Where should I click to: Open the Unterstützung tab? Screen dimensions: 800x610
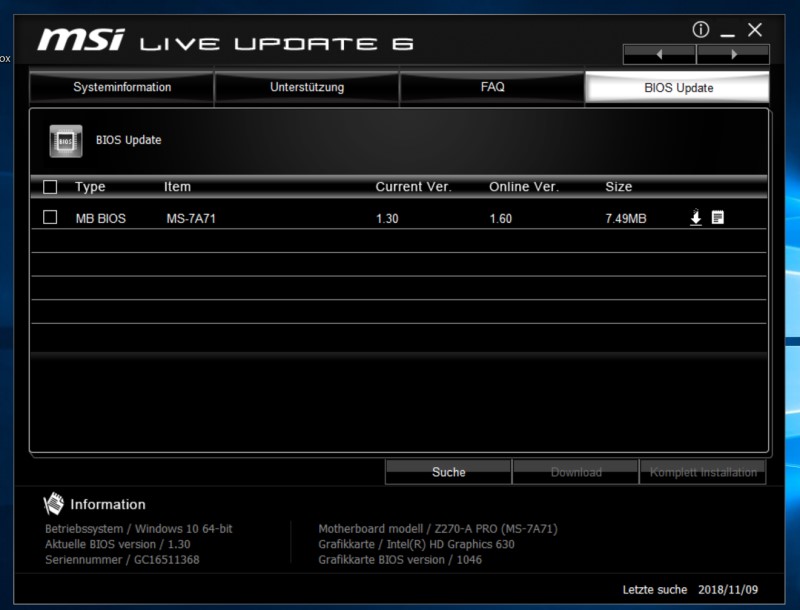(x=307, y=87)
